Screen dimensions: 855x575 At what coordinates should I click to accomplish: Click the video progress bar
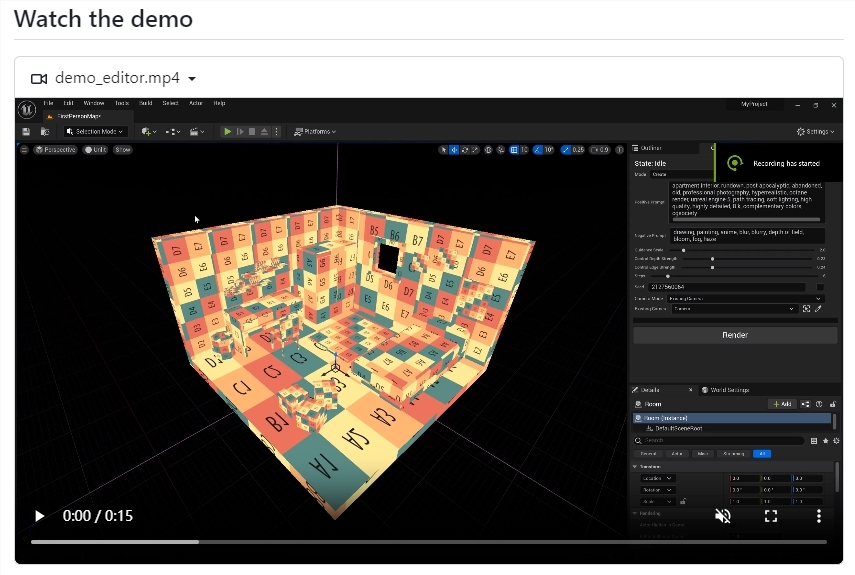pyautogui.click(x=428, y=542)
